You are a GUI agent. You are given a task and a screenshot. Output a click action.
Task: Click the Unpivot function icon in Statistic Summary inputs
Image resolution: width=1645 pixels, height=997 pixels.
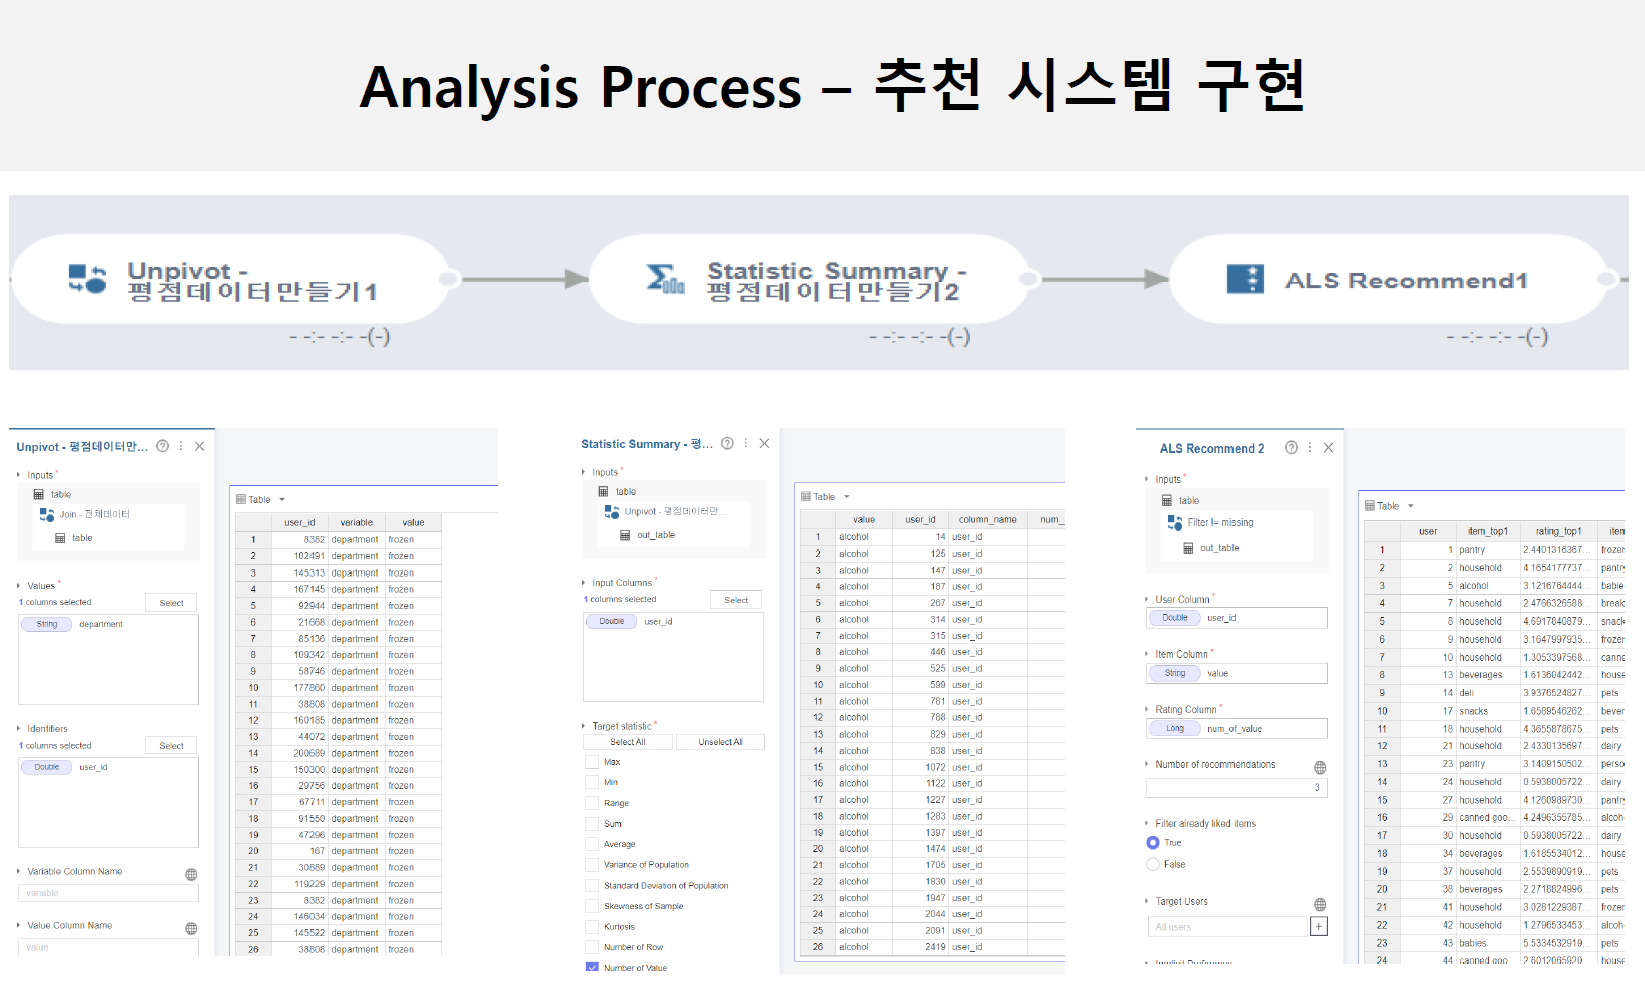click(x=612, y=511)
